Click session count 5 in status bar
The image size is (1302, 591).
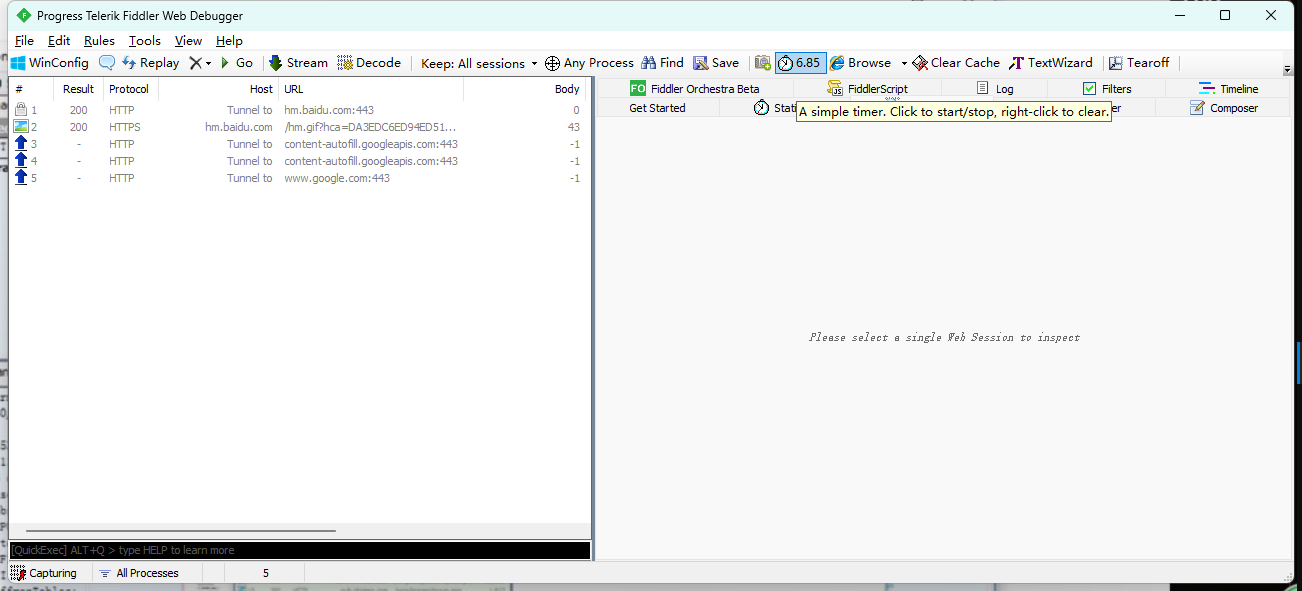tap(265, 573)
